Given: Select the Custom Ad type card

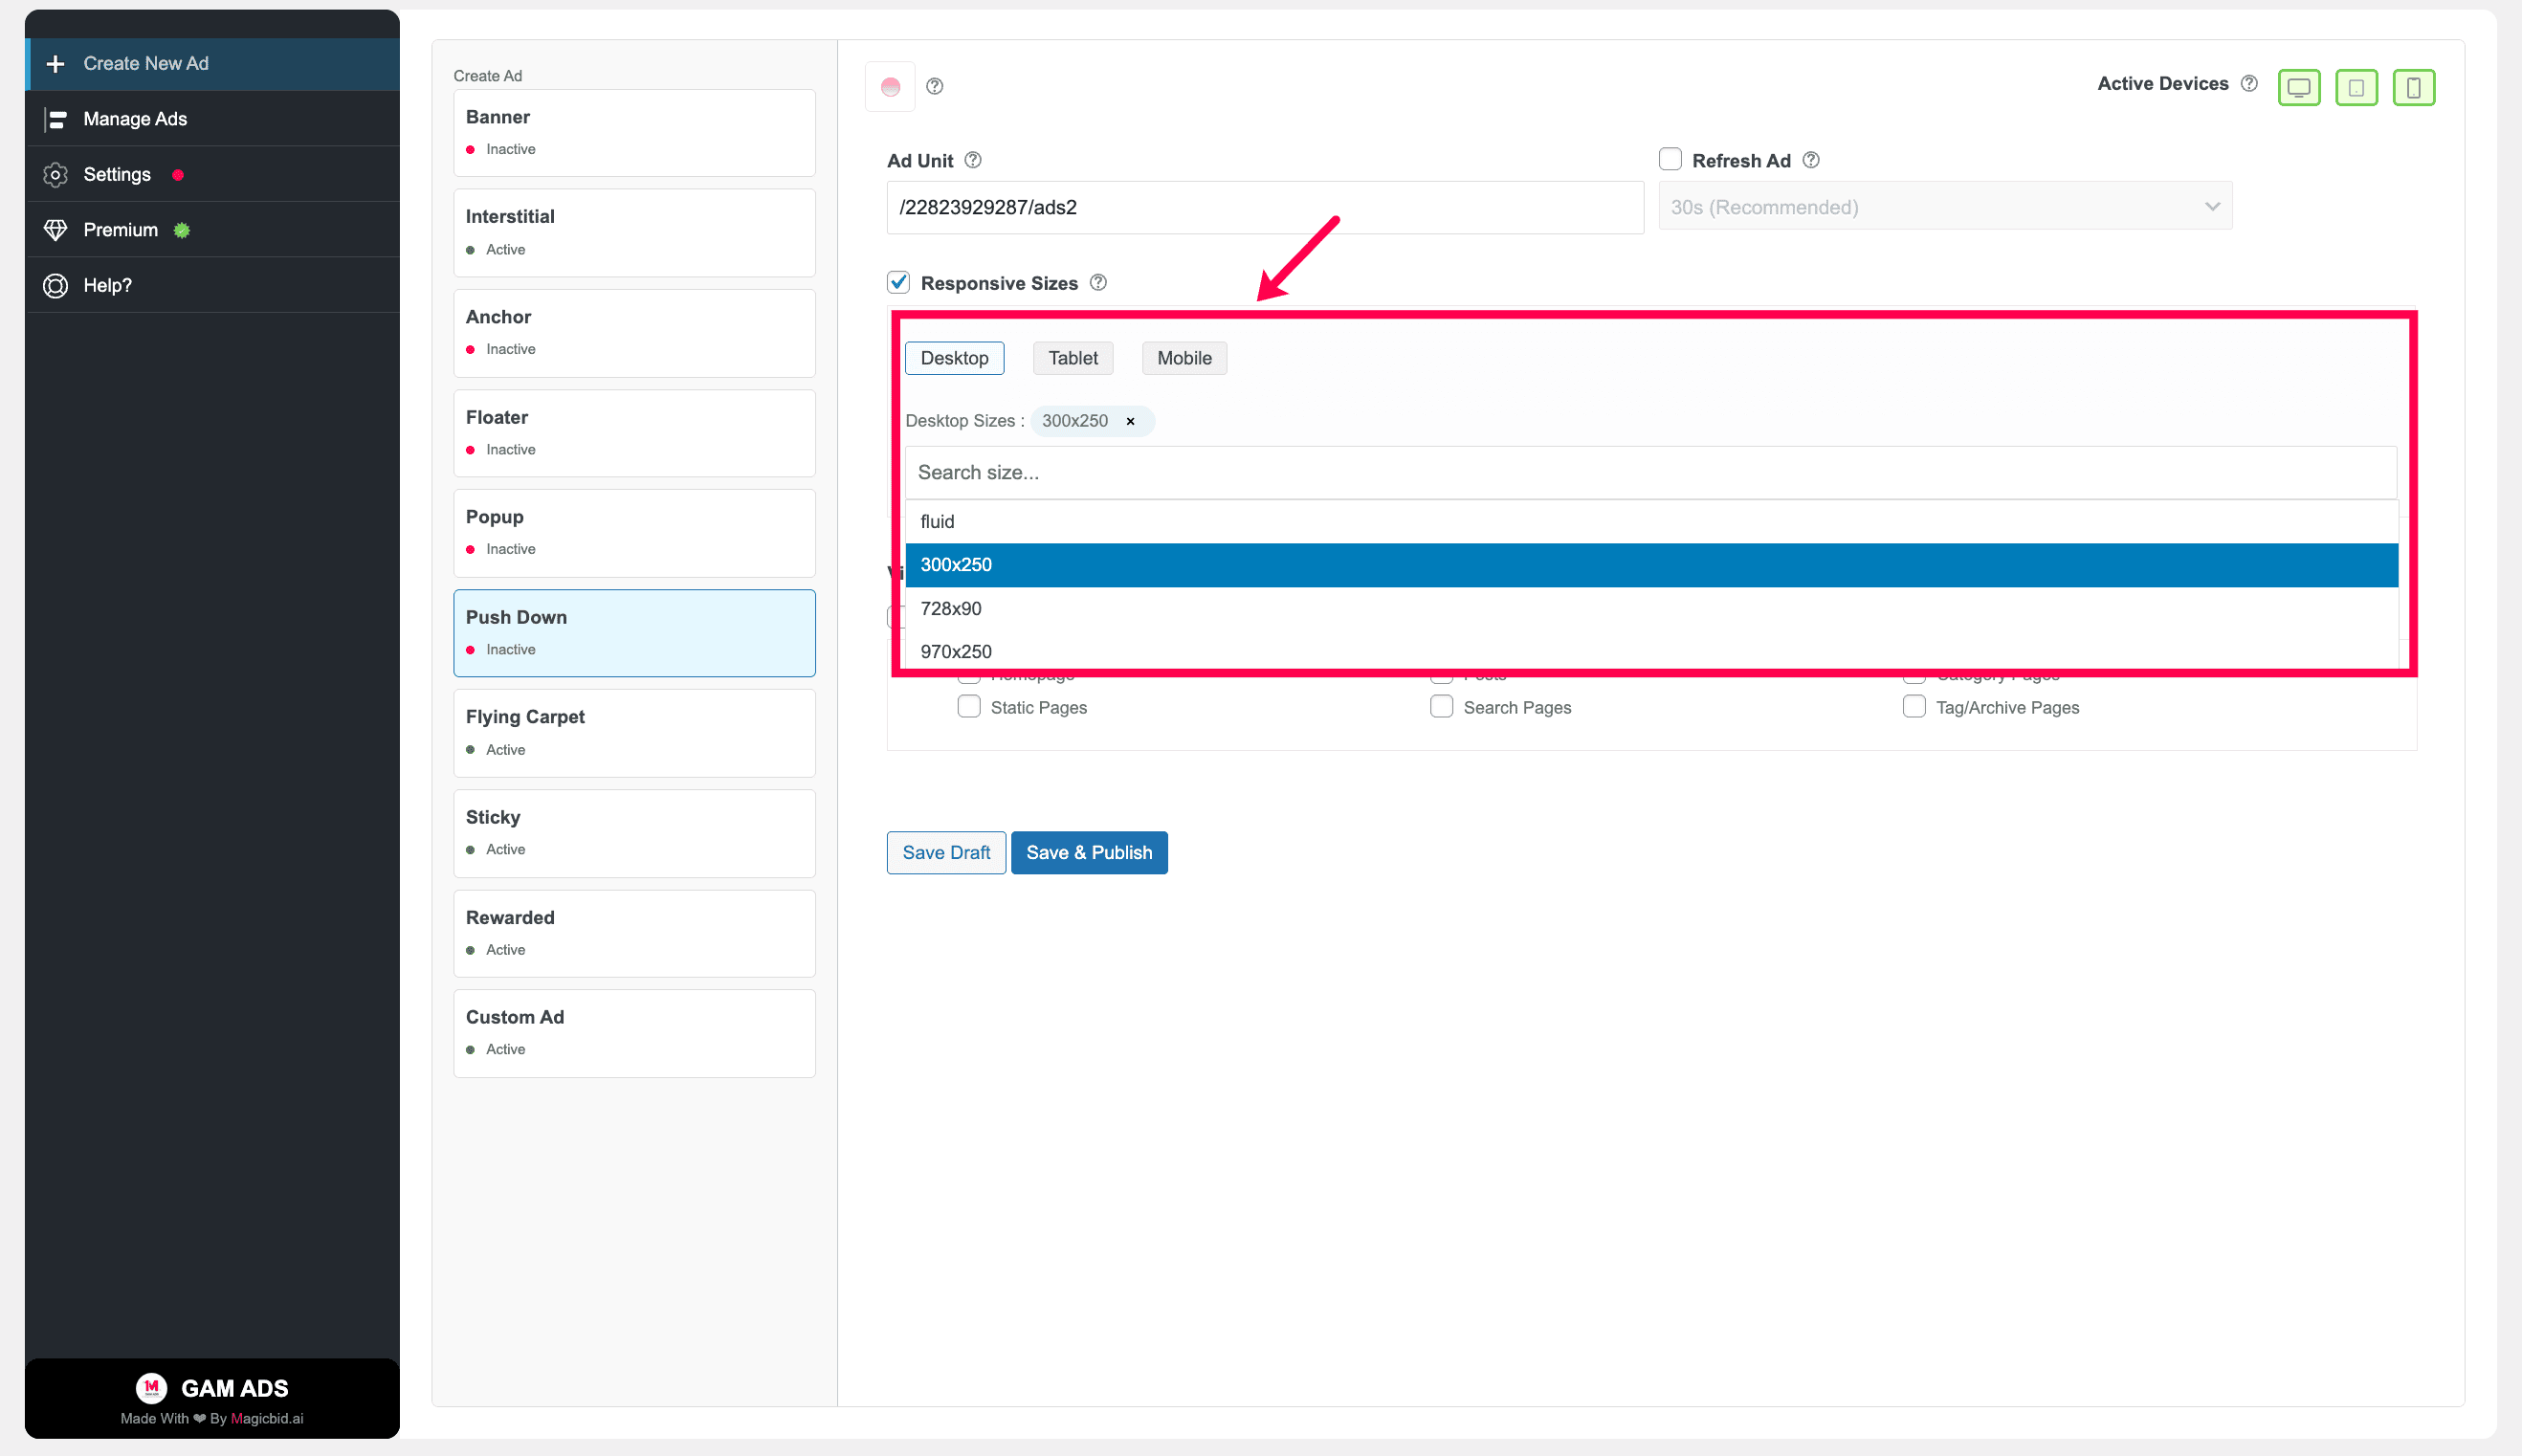Looking at the screenshot, I should (634, 1033).
